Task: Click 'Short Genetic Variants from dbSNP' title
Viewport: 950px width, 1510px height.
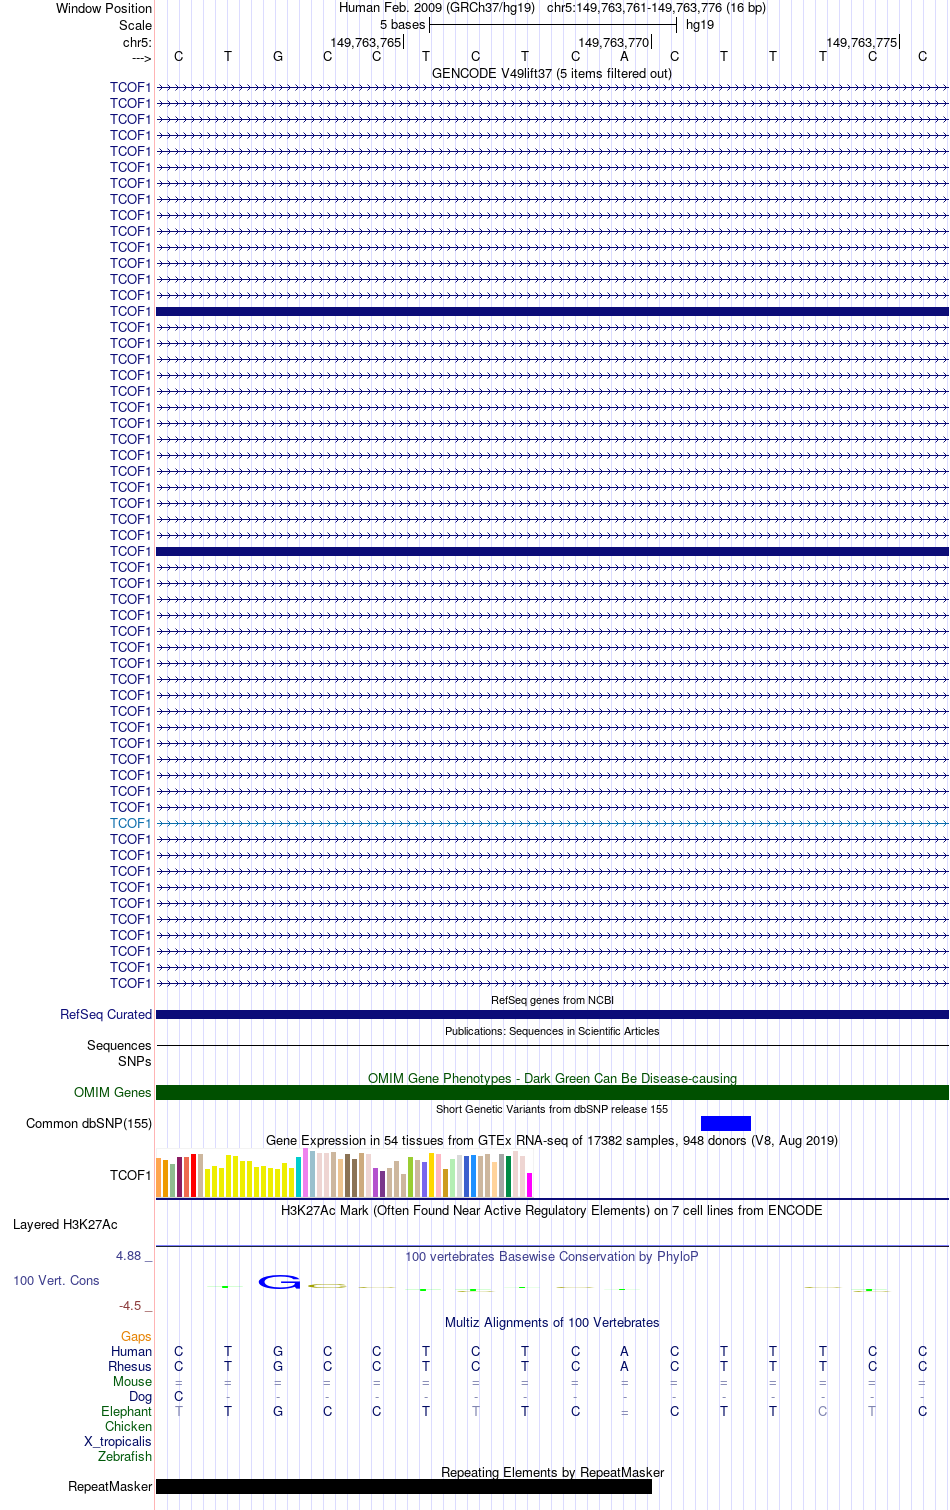Action: (x=552, y=1109)
